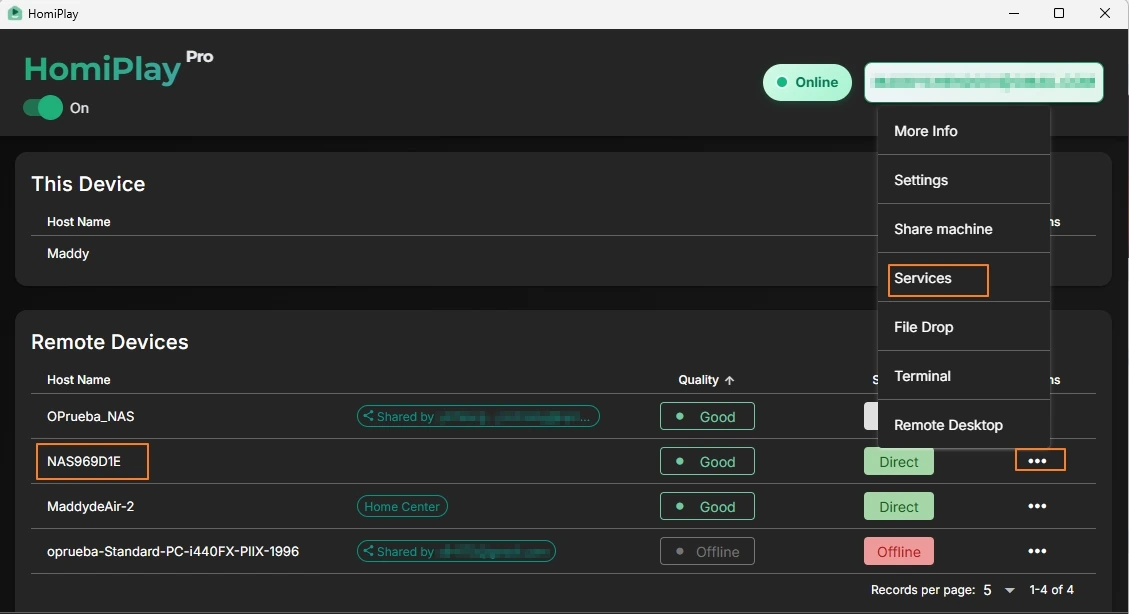Open options menu for NAS969D1E row
The height and width of the screenshot is (614, 1129).
point(1037,461)
